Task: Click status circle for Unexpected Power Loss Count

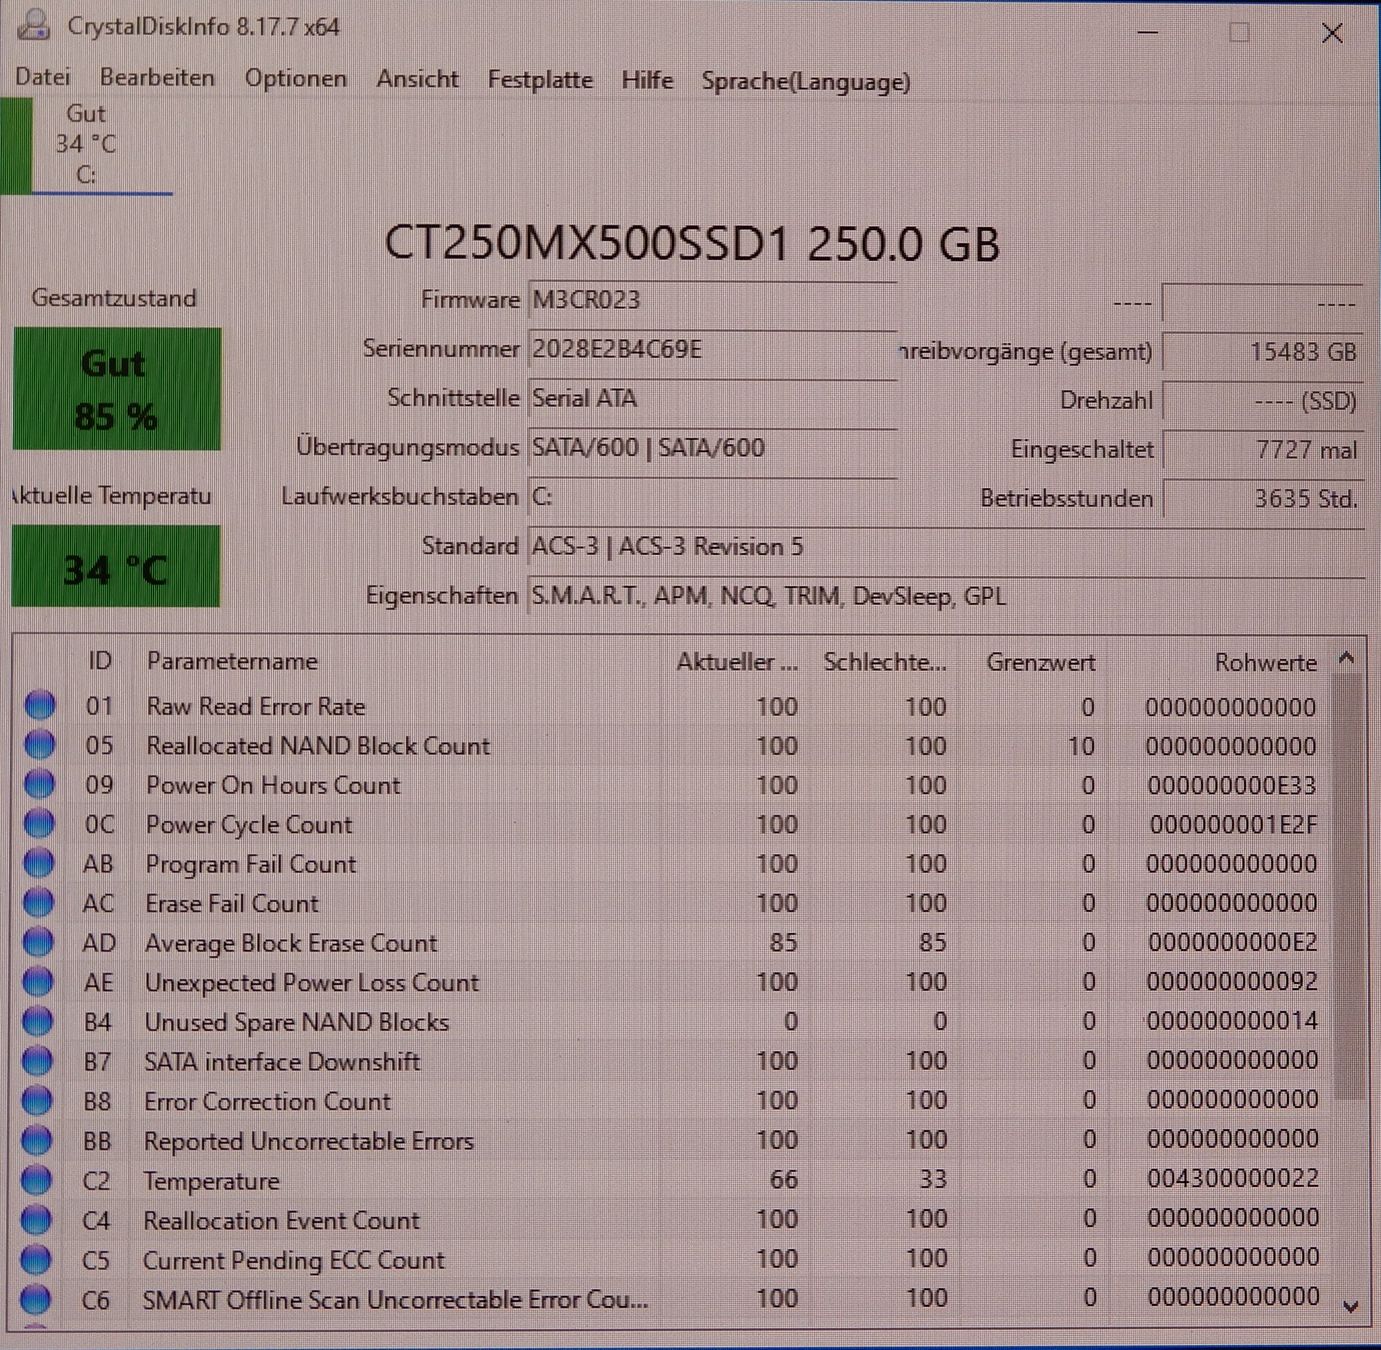Action: coord(38,981)
